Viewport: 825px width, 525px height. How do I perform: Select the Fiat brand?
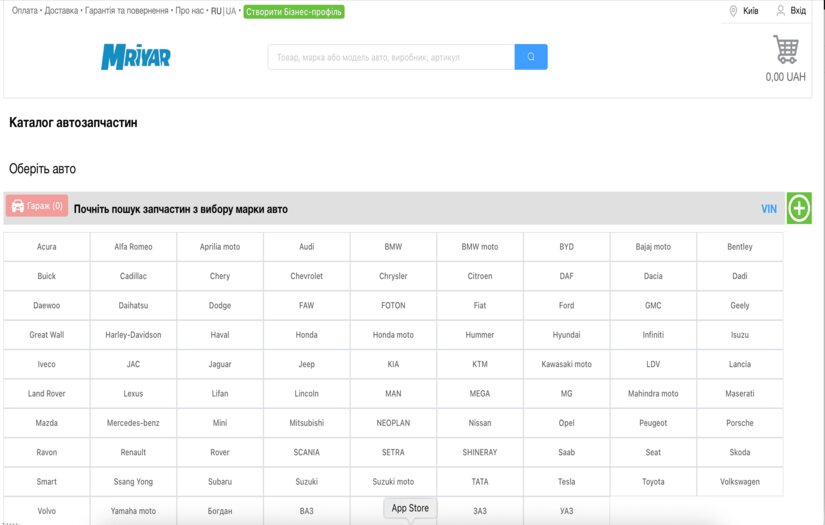[x=480, y=306]
